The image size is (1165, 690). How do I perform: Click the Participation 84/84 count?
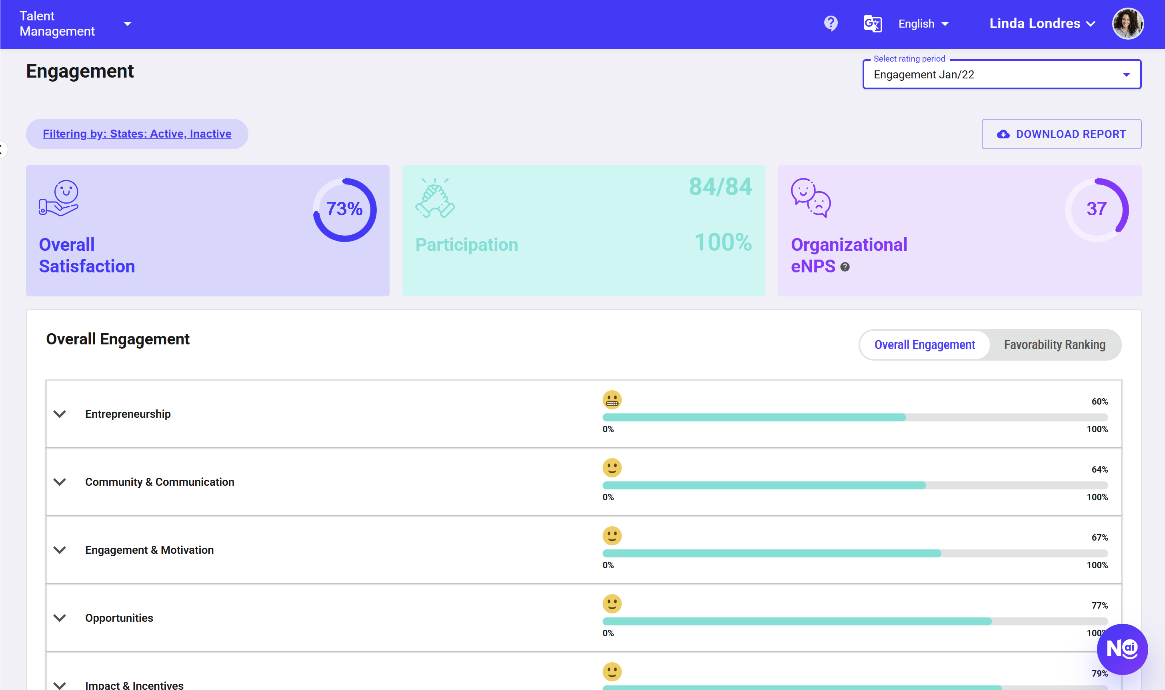pyautogui.click(x=720, y=186)
